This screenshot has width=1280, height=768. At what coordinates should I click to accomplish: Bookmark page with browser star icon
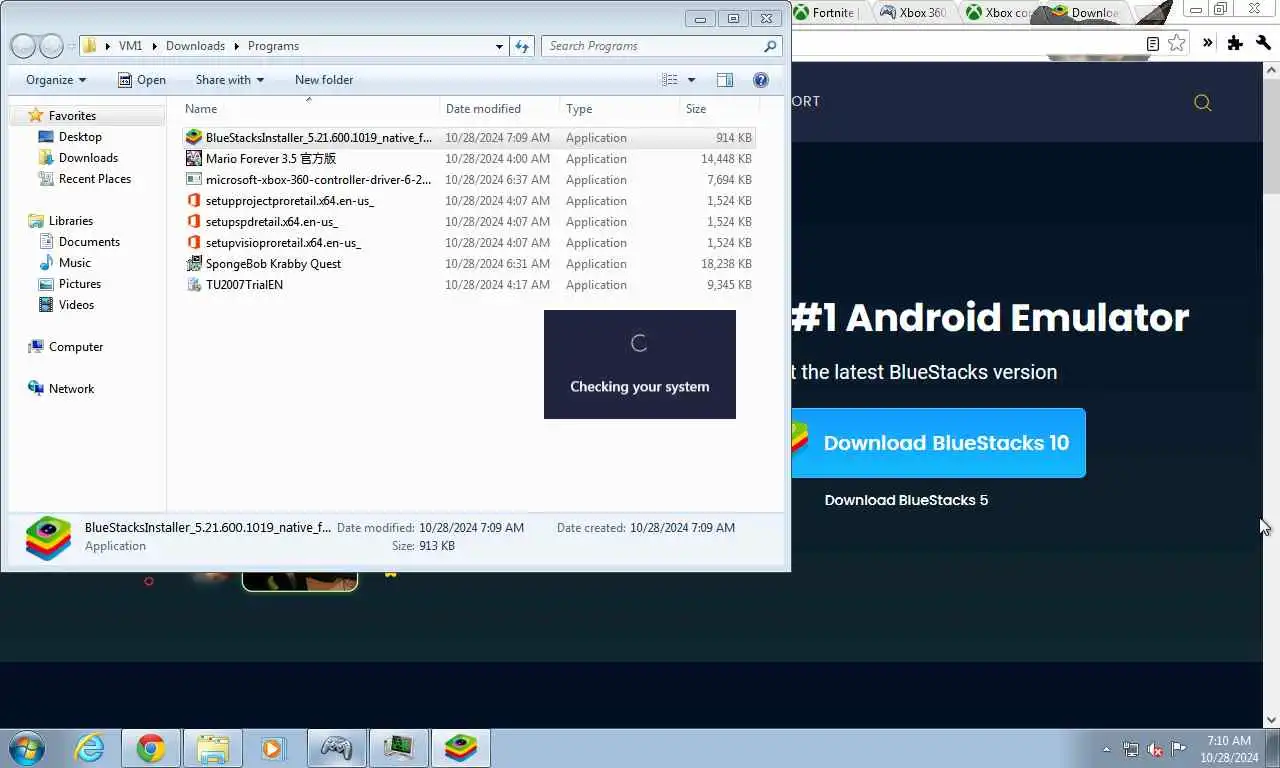tap(1177, 43)
